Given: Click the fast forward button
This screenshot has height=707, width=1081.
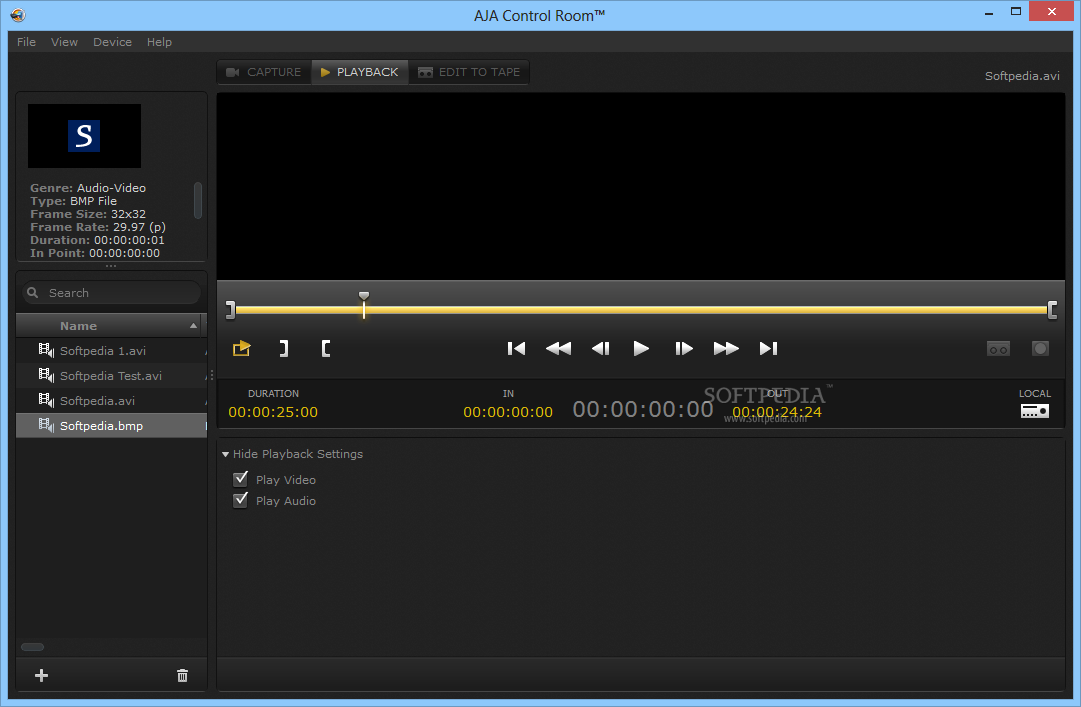Looking at the screenshot, I should [x=726, y=348].
